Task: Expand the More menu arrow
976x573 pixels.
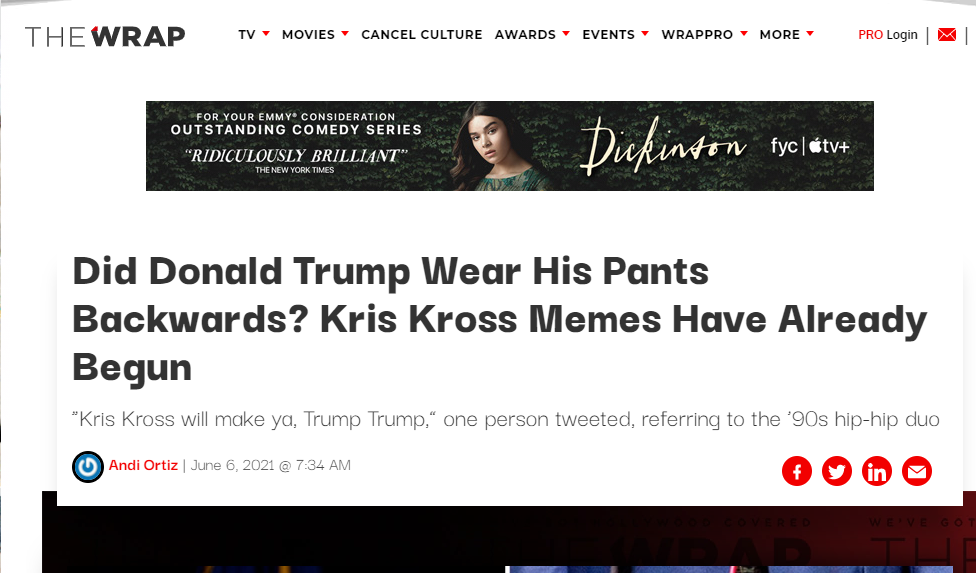Action: click(810, 34)
